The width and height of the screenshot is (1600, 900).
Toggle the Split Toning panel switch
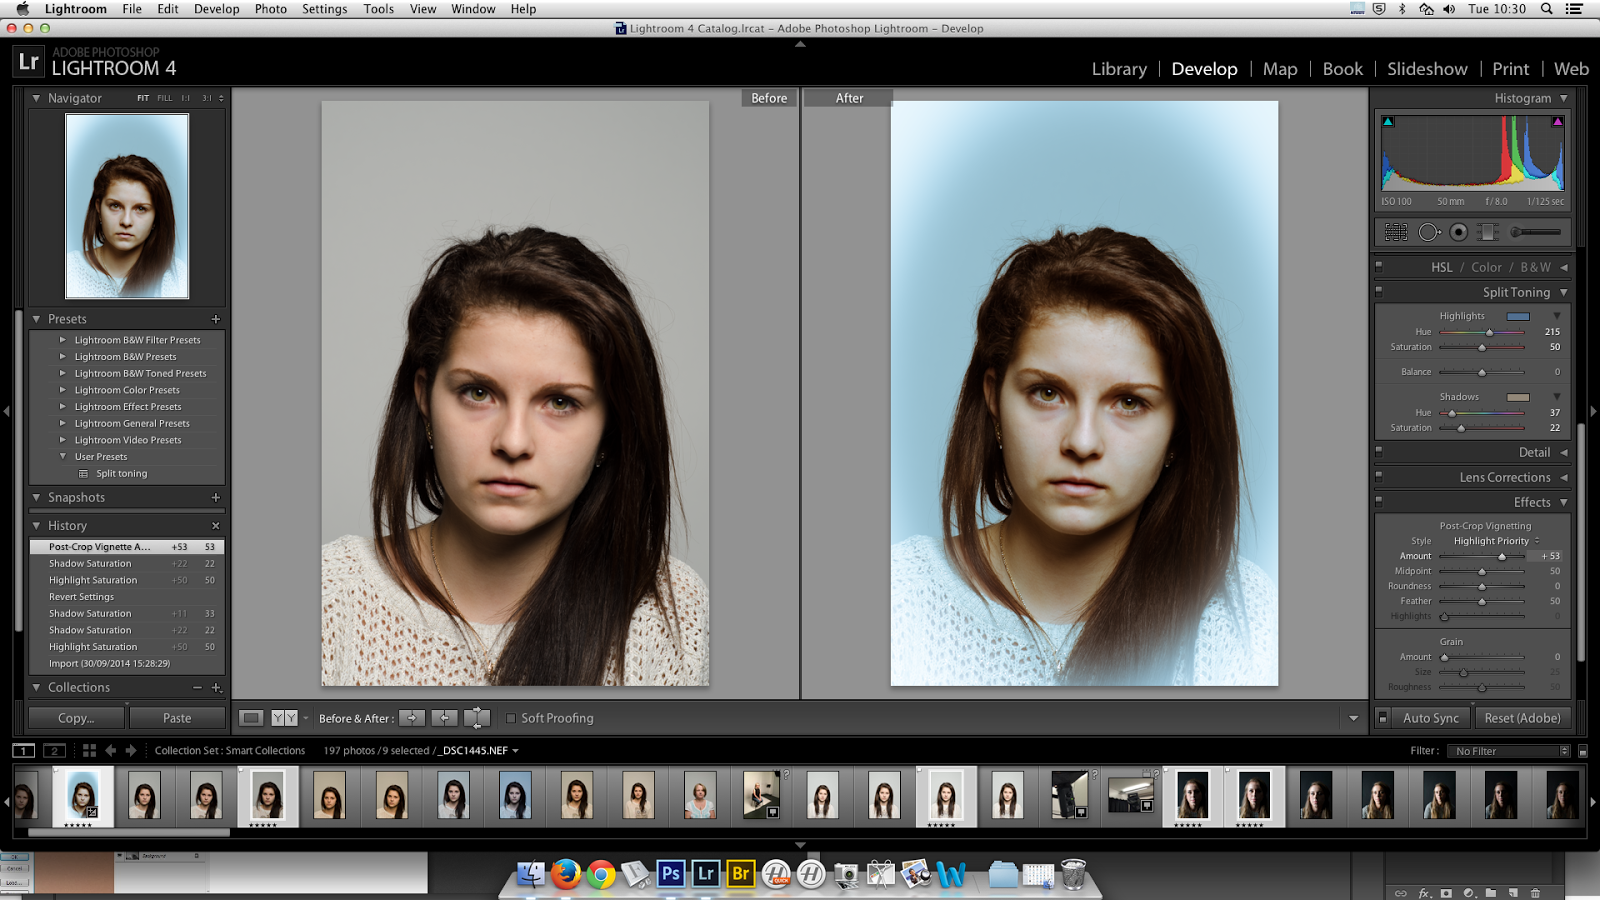(x=1379, y=292)
